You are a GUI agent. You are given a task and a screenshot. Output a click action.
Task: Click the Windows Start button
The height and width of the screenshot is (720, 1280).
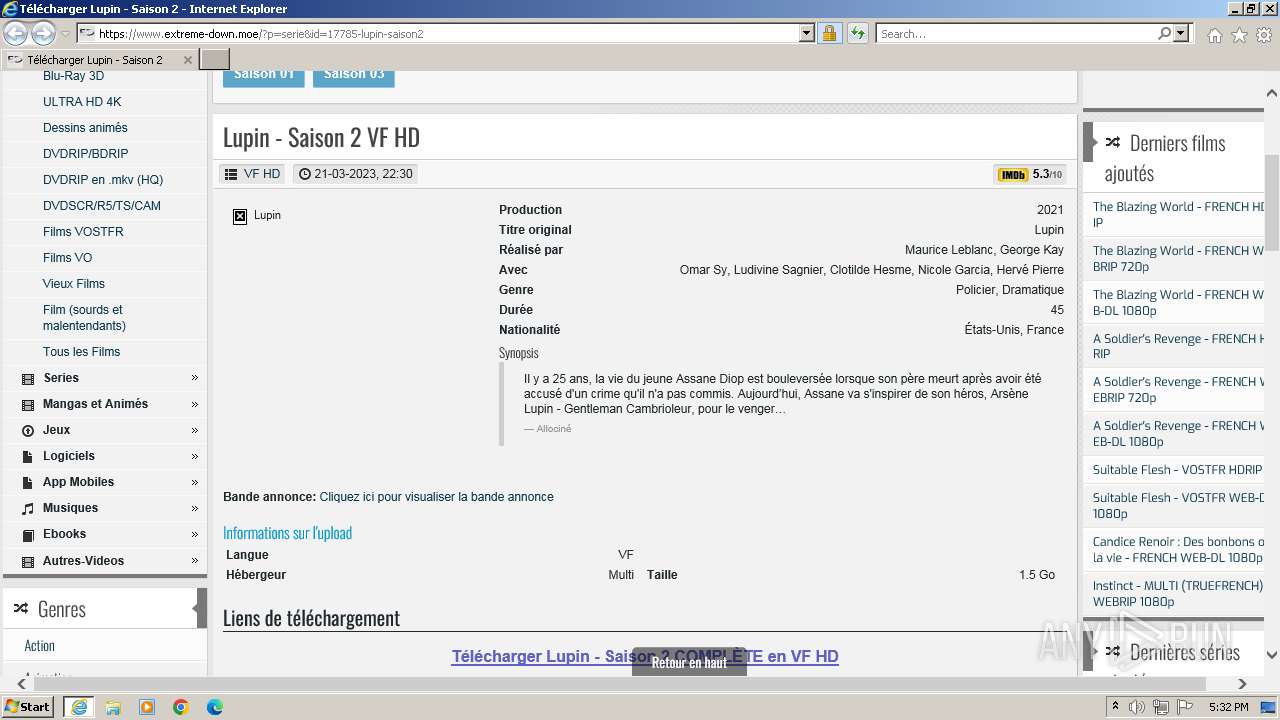(x=28, y=707)
